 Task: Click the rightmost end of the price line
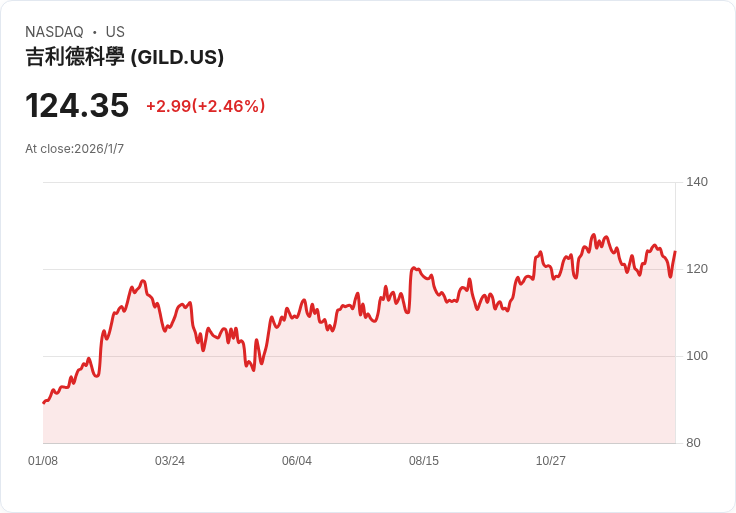(x=675, y=252)
